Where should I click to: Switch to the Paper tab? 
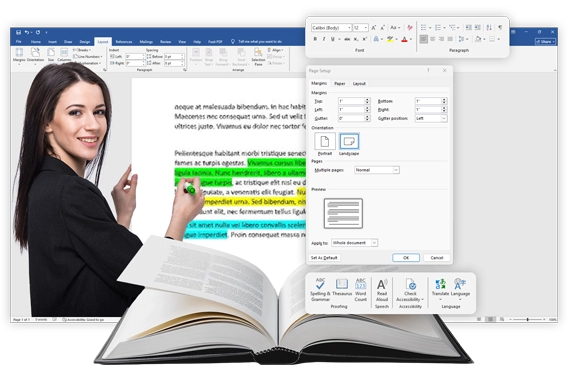coord(339,84)
